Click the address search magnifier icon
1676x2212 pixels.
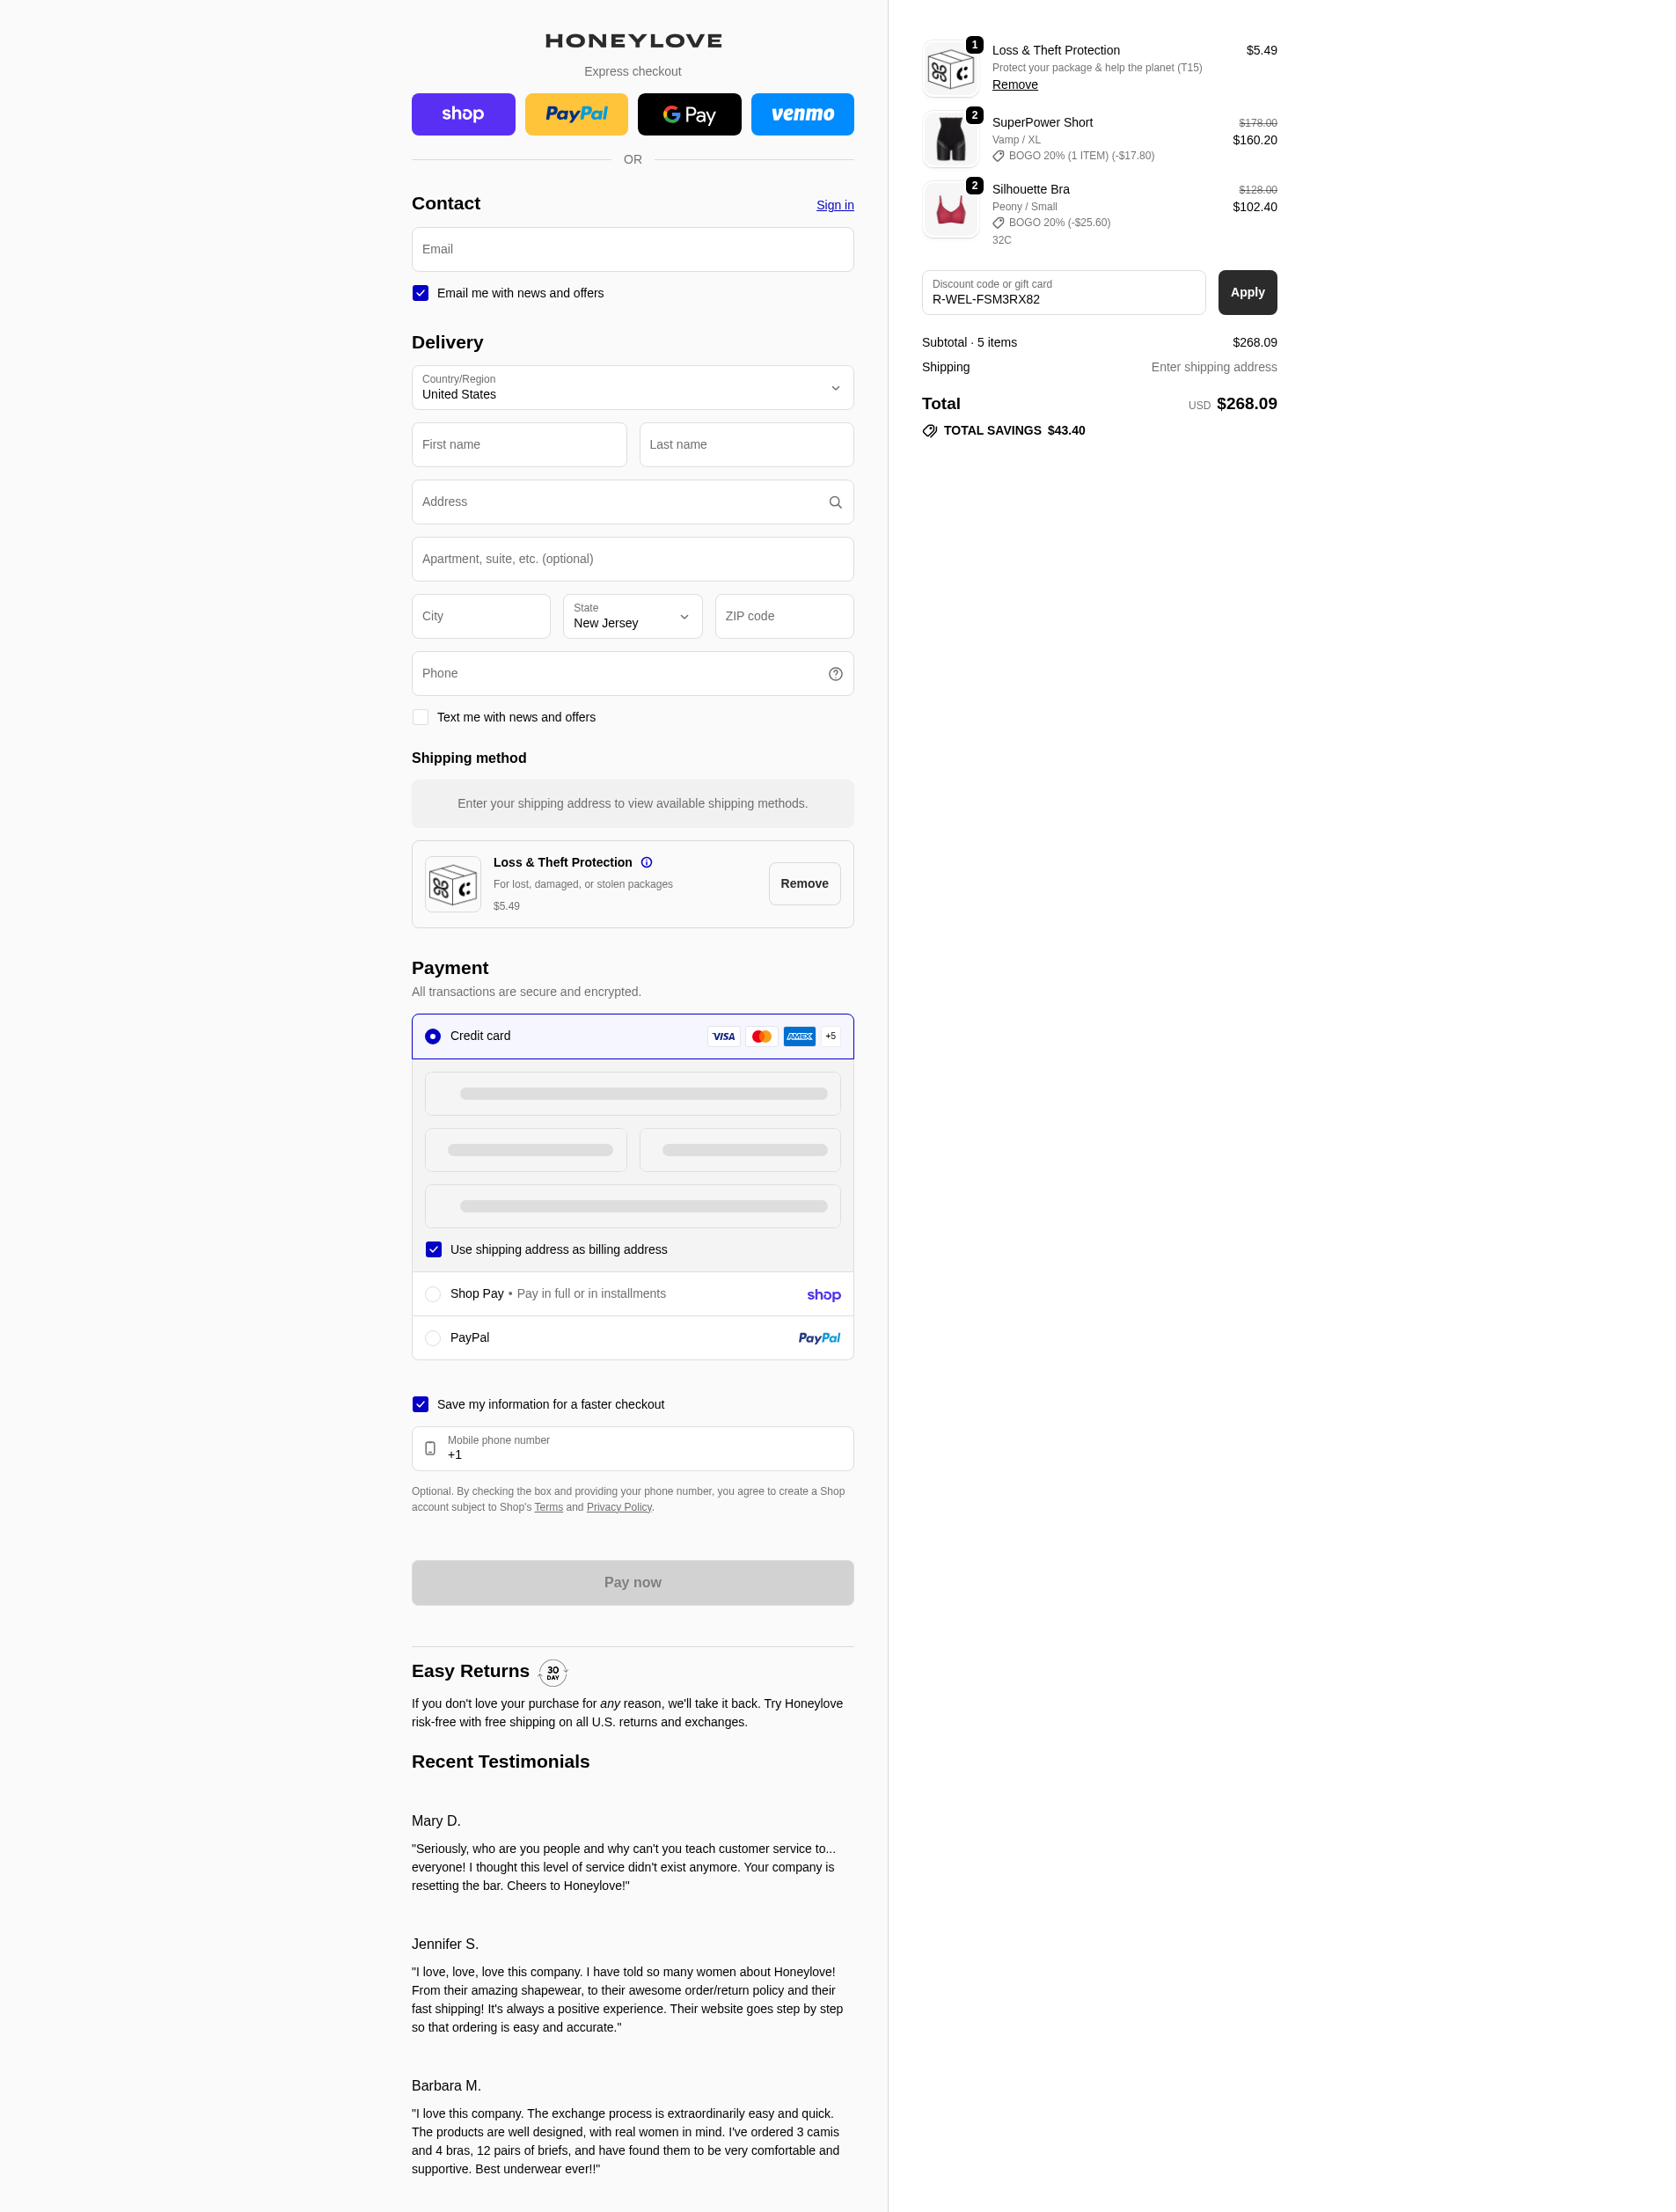[x=835, y=502]
